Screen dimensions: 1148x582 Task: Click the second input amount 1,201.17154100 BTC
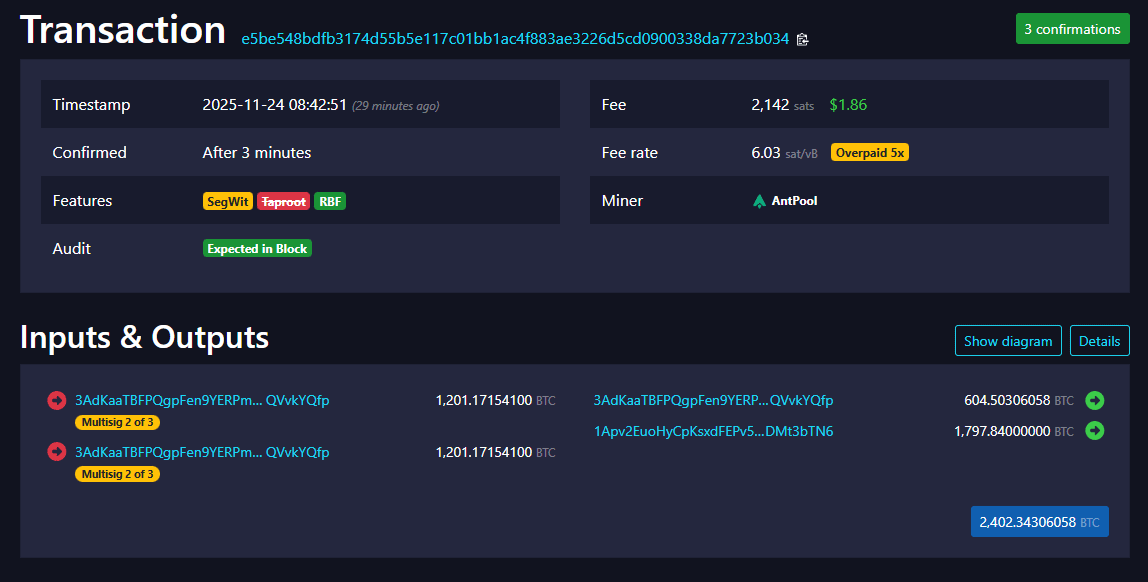click(x=496, y=452)
